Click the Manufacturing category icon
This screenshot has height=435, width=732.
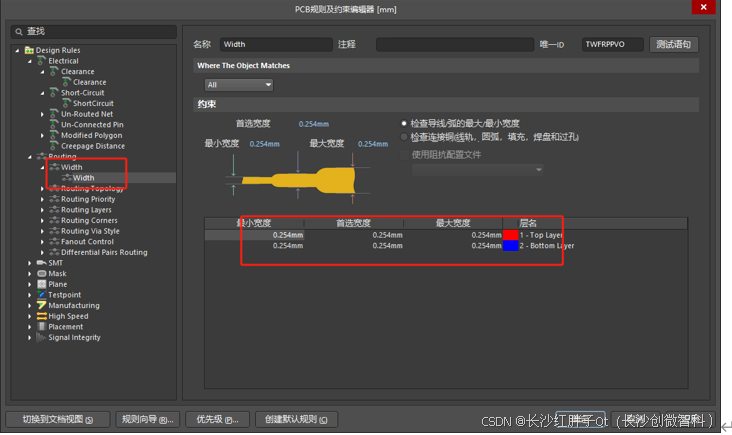coord(42,305)
